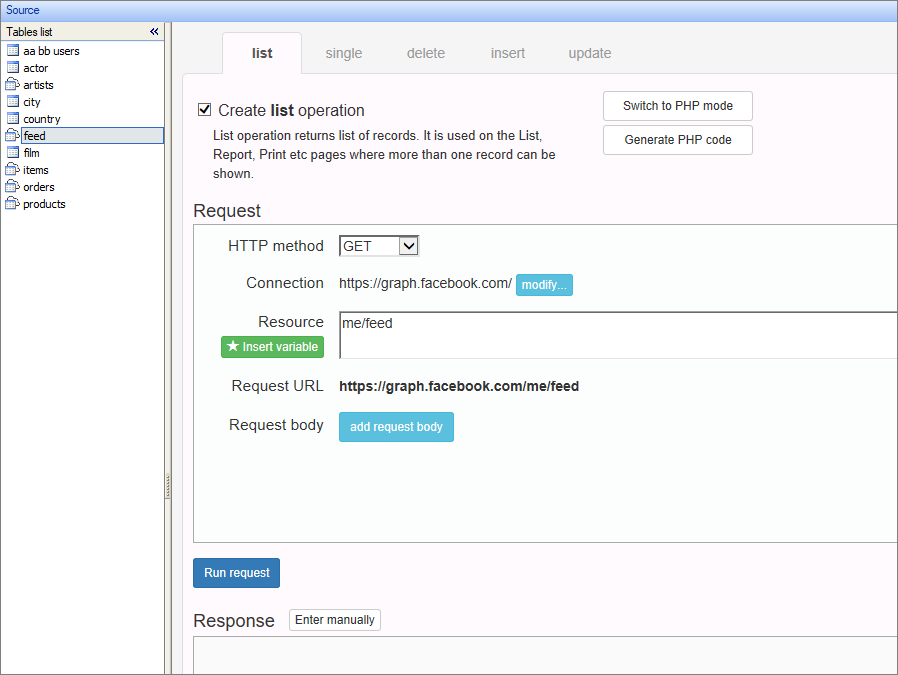Click the country table icon
This screenshot has height=675, width=898.
[x=13, y=119]
